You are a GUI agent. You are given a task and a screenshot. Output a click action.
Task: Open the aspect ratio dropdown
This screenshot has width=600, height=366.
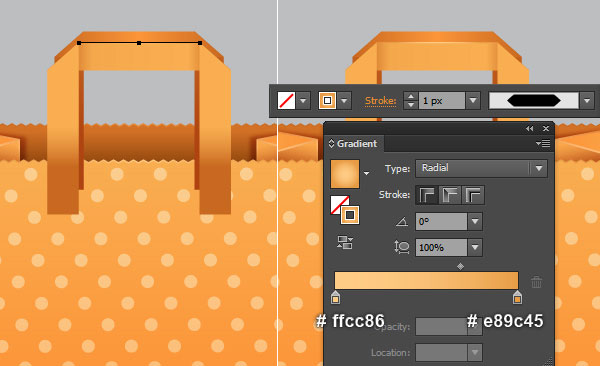(x=475, y=248)
